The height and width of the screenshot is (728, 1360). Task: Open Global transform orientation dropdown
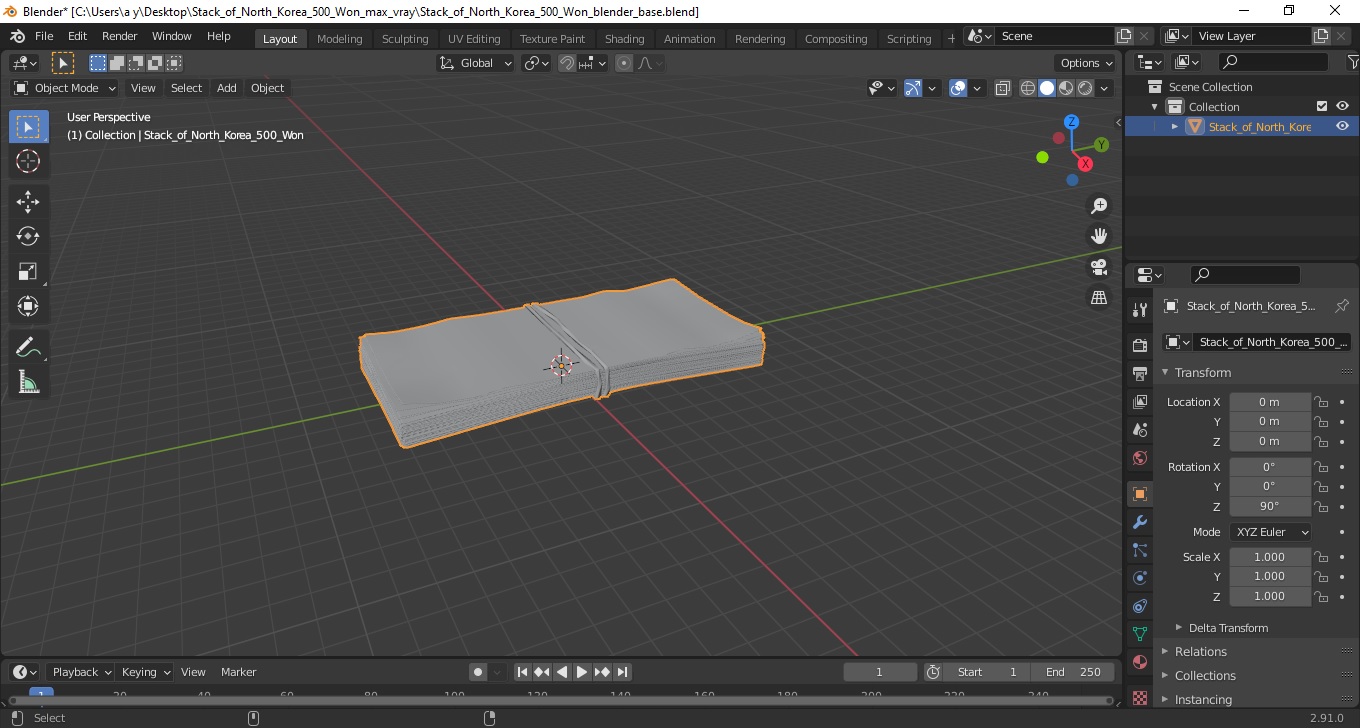click(476, 63)
